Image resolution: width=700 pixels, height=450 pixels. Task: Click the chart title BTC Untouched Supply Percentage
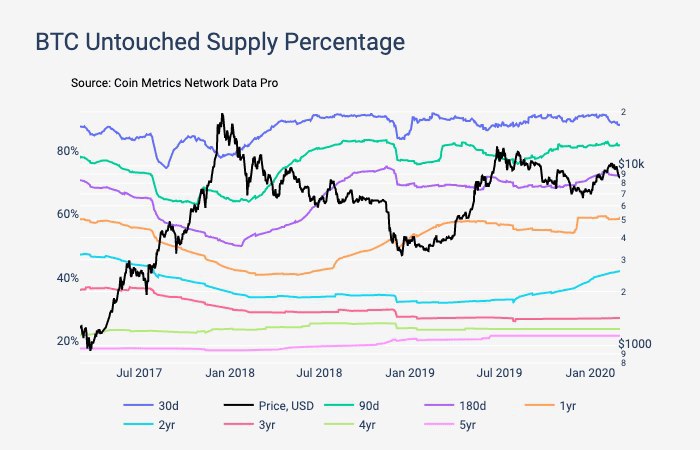tap(220, 42)
